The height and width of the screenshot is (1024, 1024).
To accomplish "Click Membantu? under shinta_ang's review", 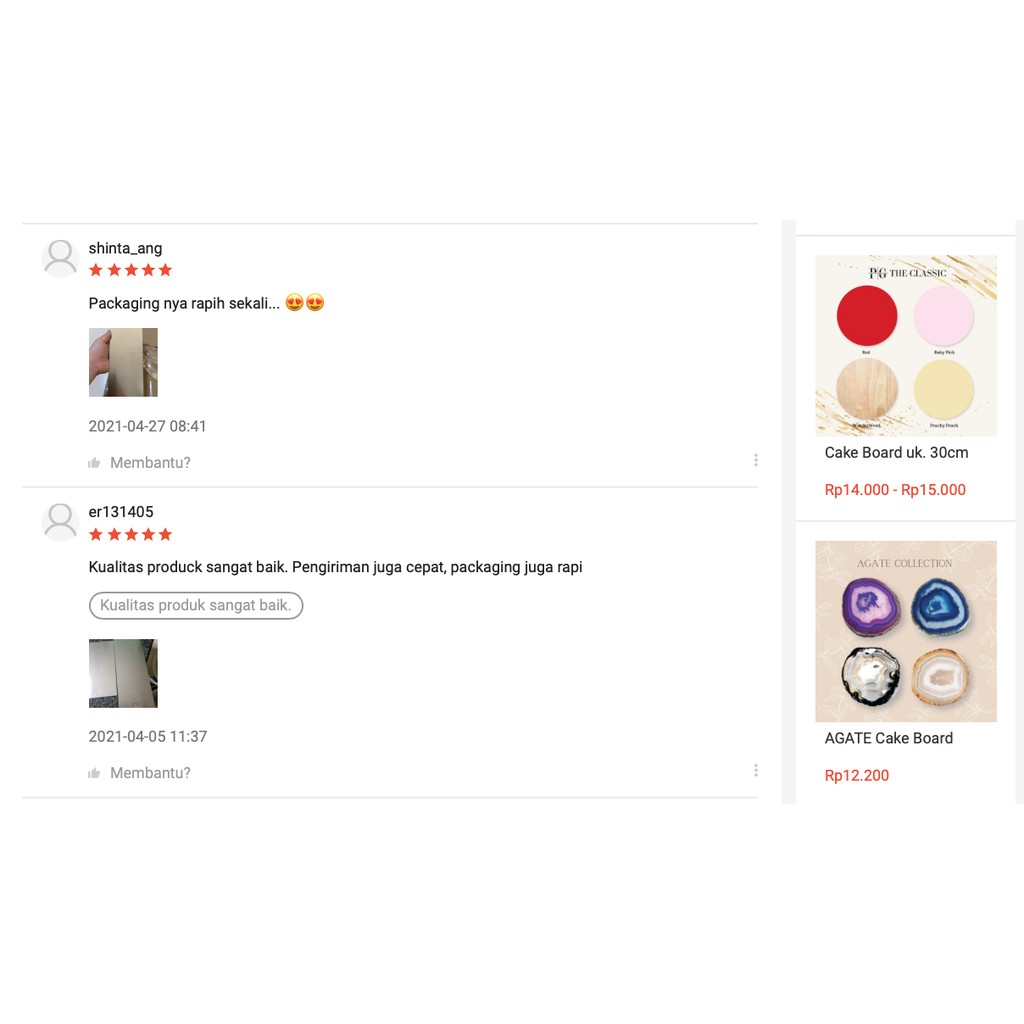I will pos(150,463).
